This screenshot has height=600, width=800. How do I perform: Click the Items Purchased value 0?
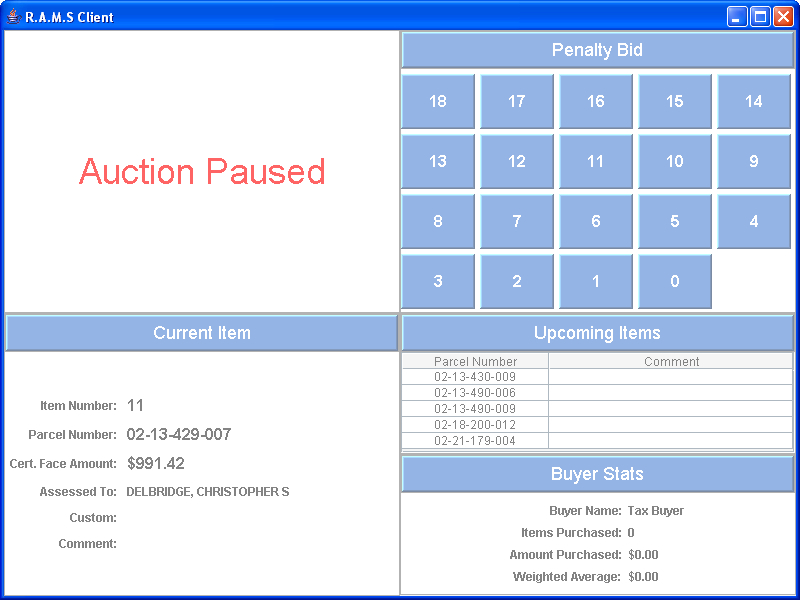pos(631,533)
